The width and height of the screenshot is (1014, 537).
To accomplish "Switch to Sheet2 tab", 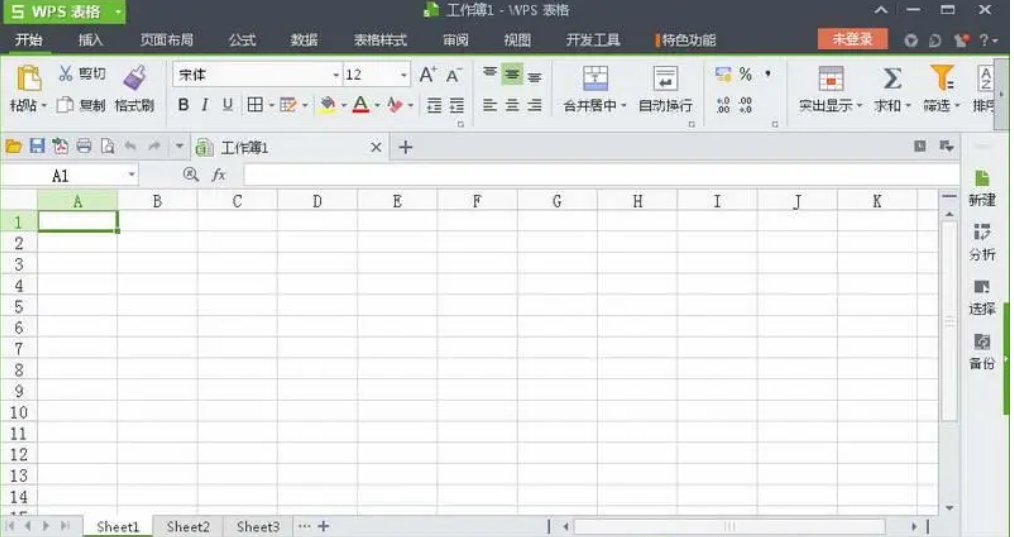I will coord(188,527).
